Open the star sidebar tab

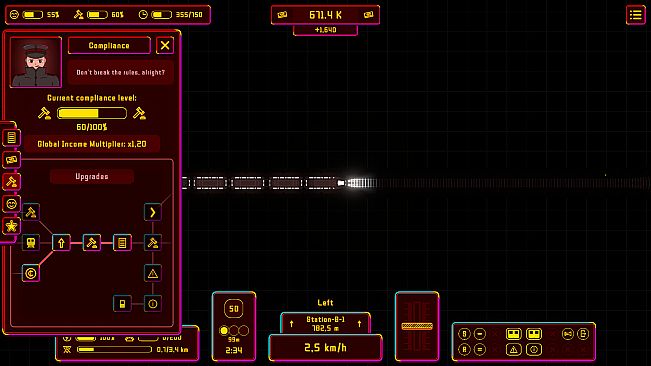(11, 226)
